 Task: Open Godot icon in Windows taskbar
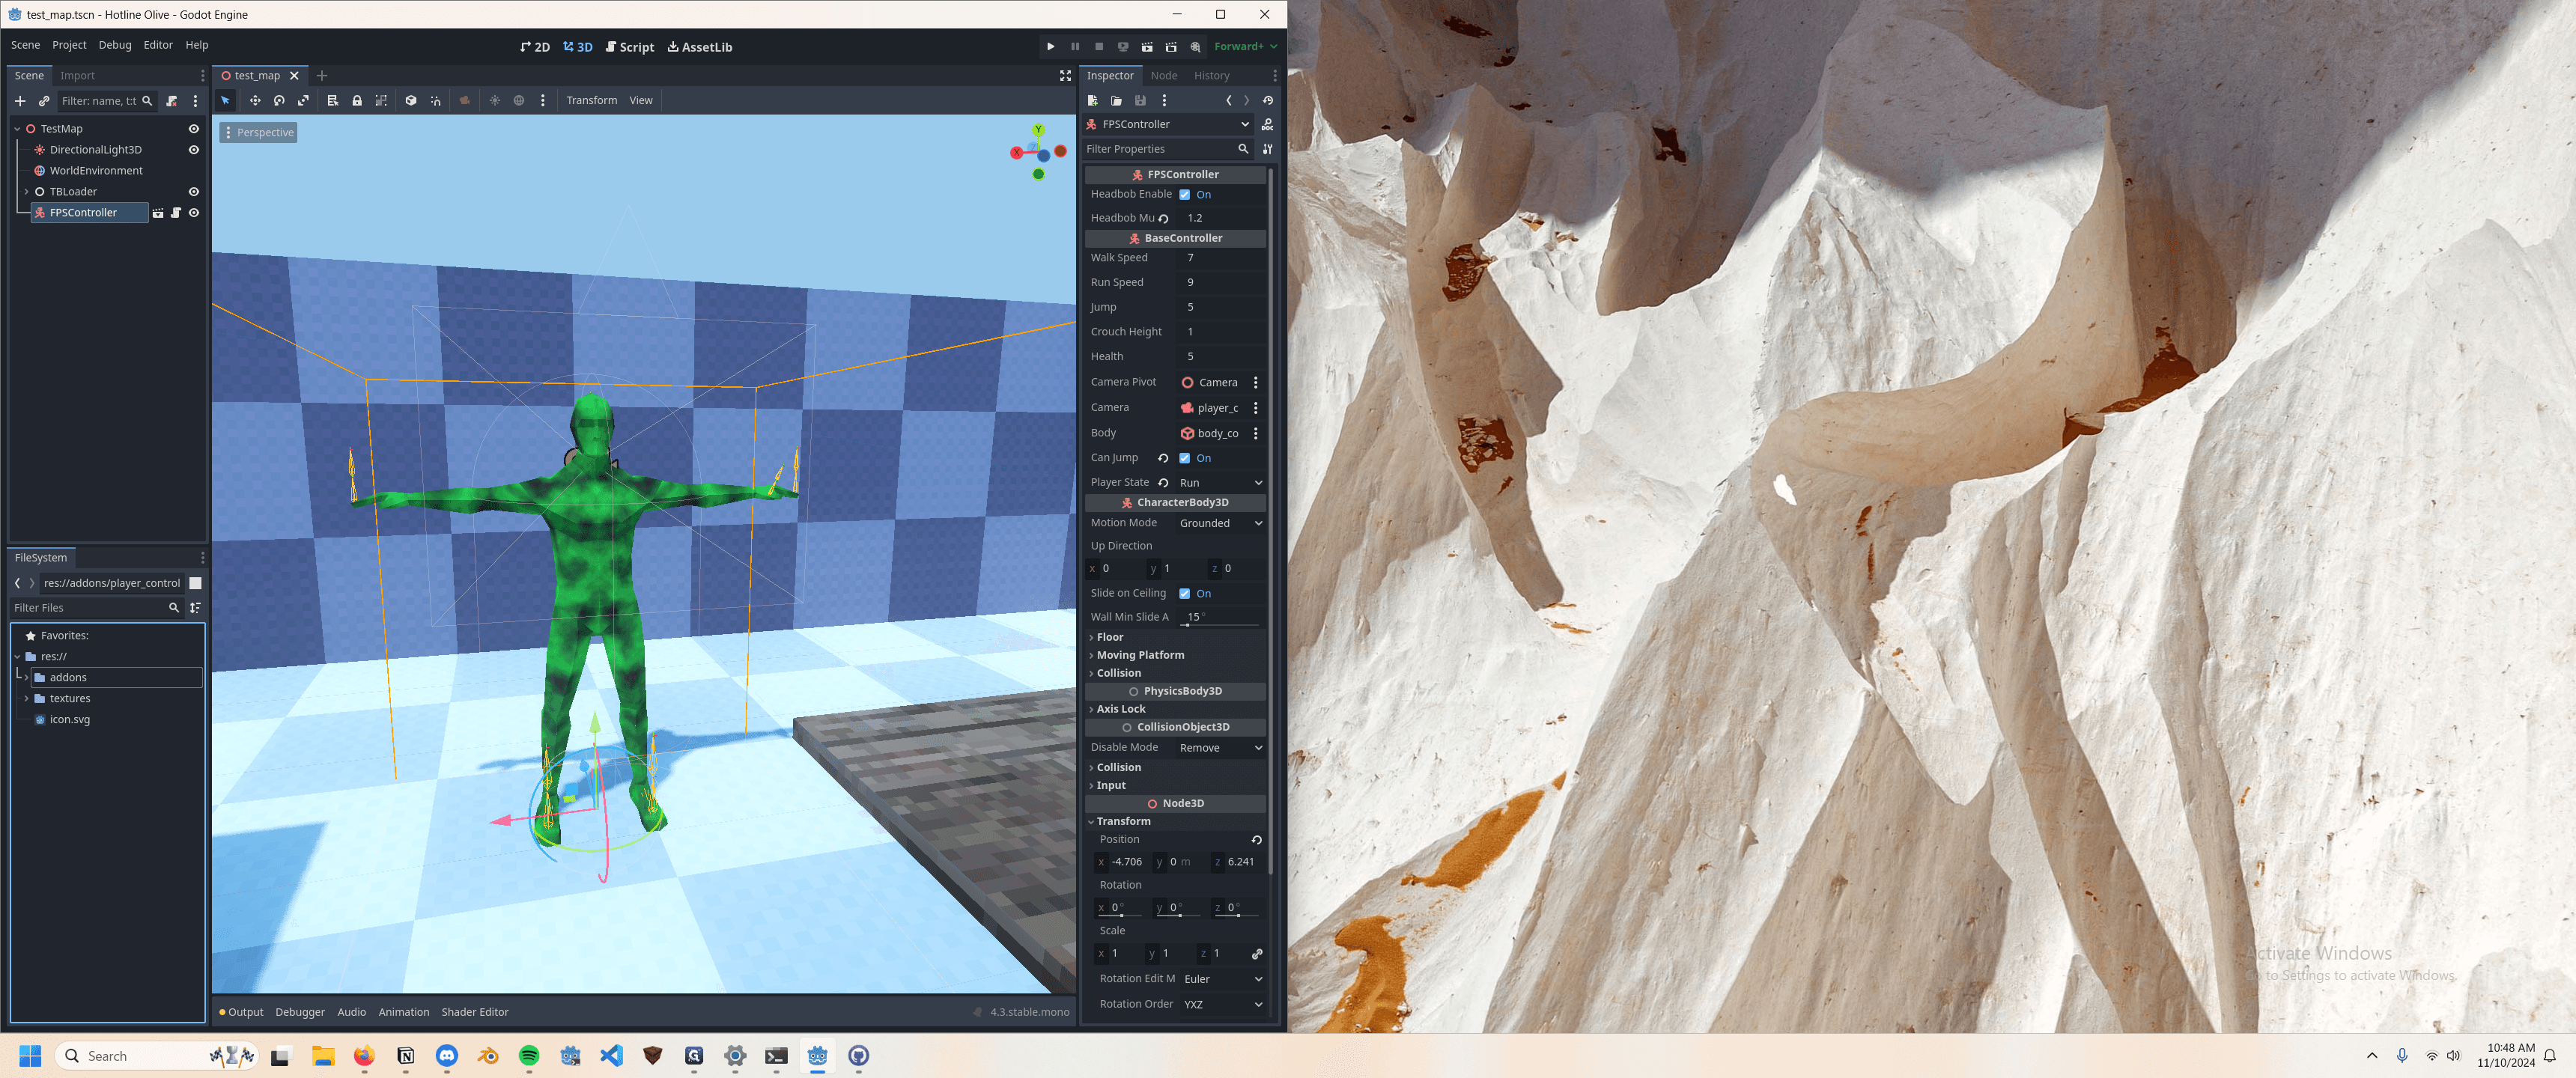(817, 1056)
